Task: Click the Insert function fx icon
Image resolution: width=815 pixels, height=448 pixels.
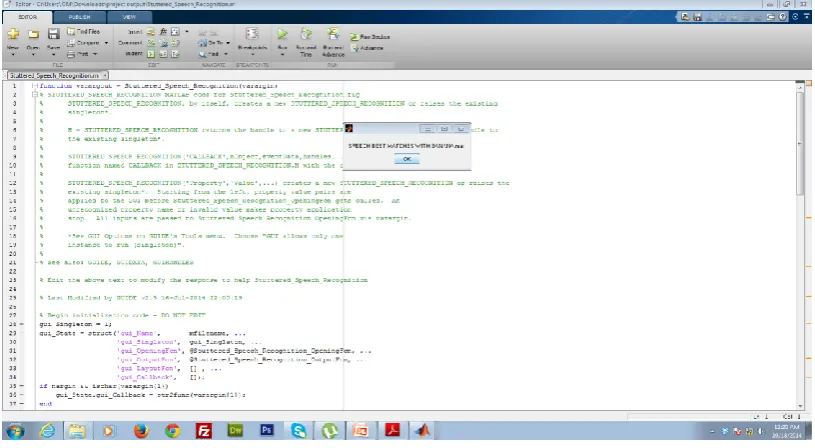Action: 163,32
